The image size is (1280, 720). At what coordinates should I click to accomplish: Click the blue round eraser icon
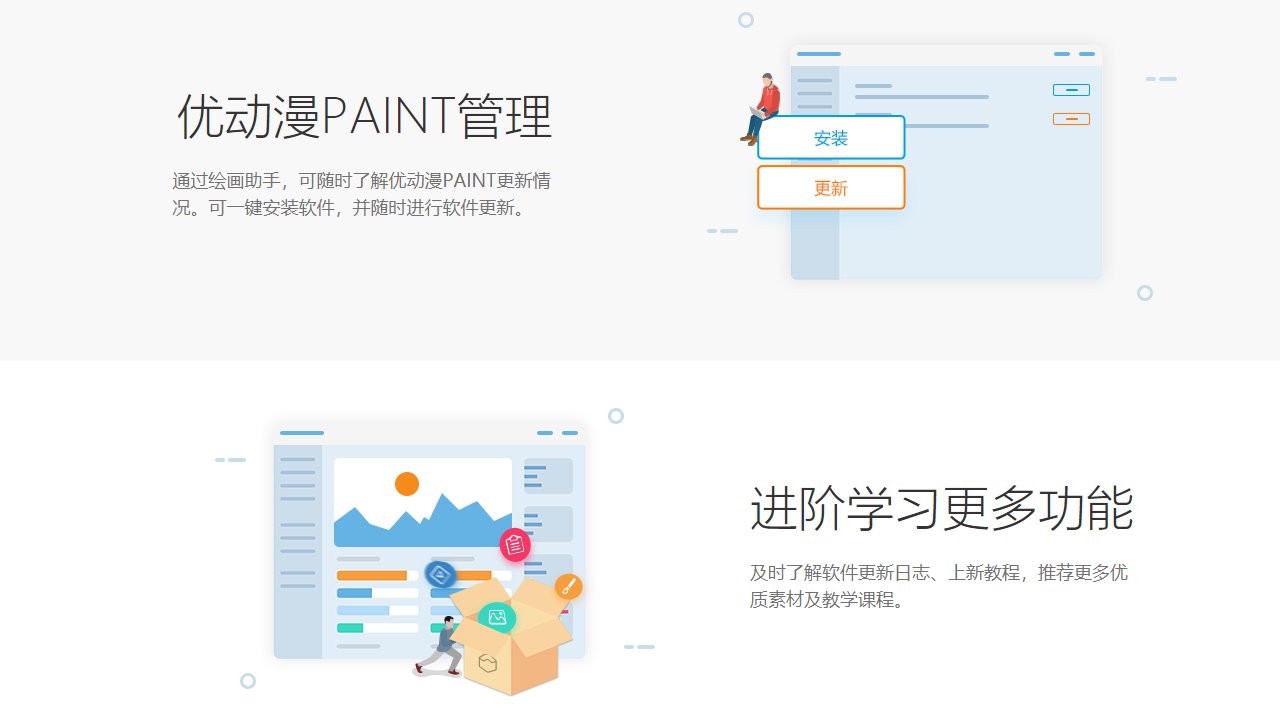click(x=440, y=574)
